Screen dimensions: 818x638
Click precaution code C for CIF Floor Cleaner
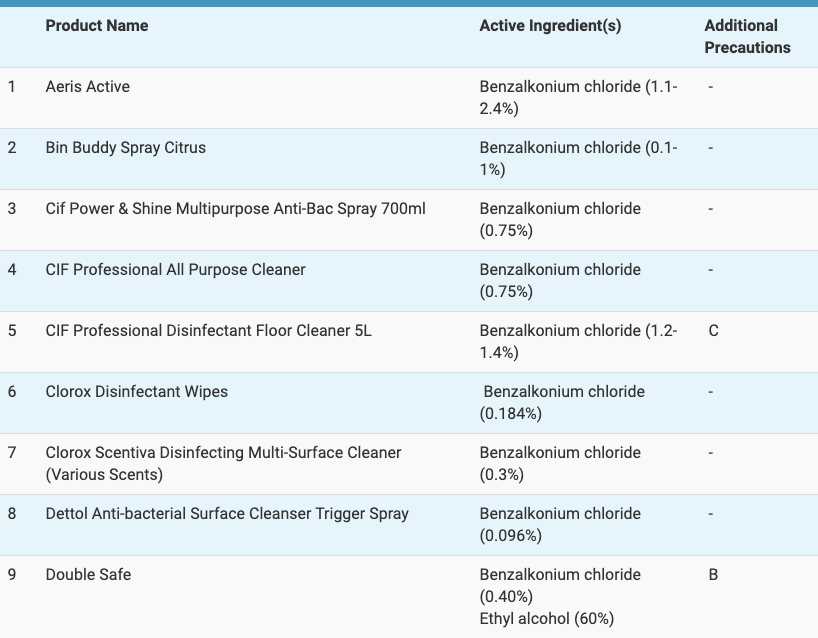pyautogui.click(x=713, y=331)
